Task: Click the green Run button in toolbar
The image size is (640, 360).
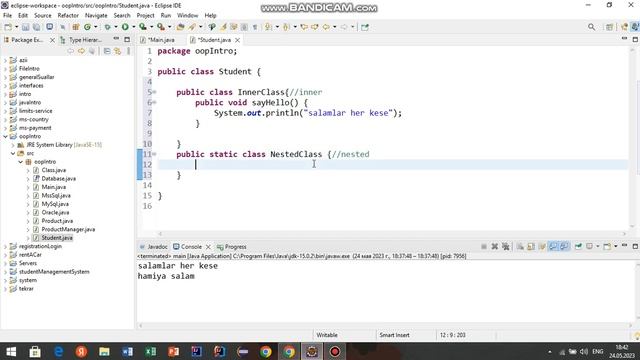Action: [125, 27]
